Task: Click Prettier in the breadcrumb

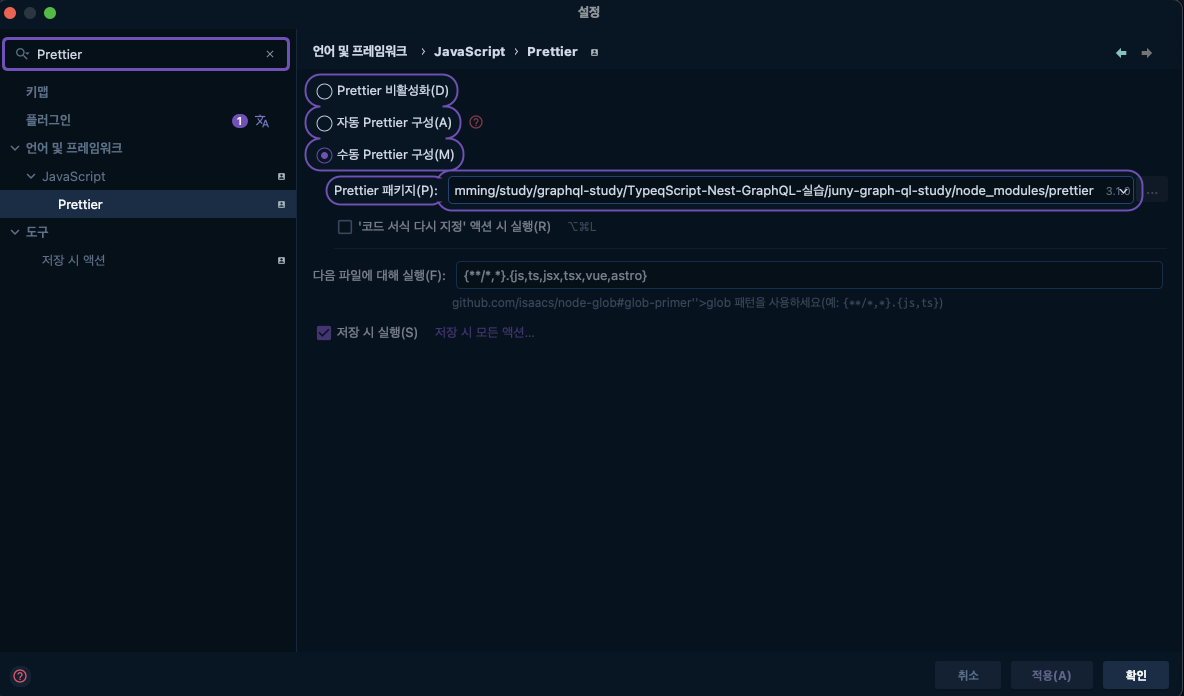Action: pyautogui.click(x=552, y=51)
